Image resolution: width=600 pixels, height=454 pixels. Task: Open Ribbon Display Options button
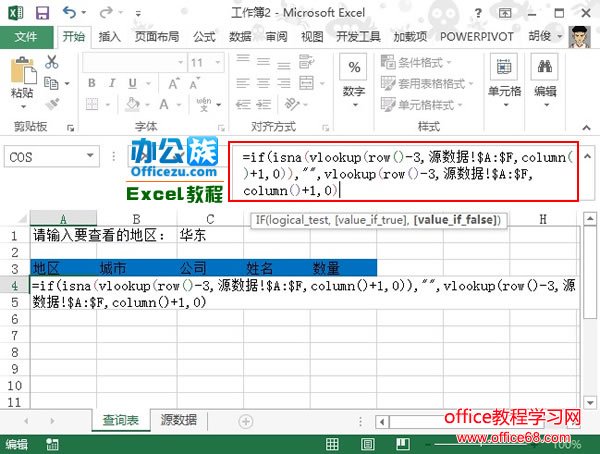(x=505, y=13)
